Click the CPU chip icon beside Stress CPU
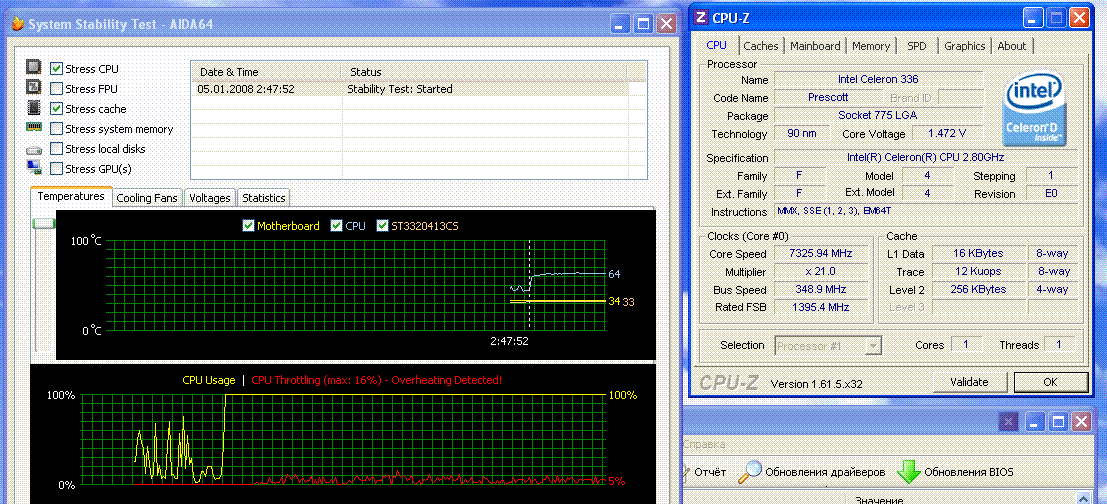1107x504 pixels. [x=34, y=69]
